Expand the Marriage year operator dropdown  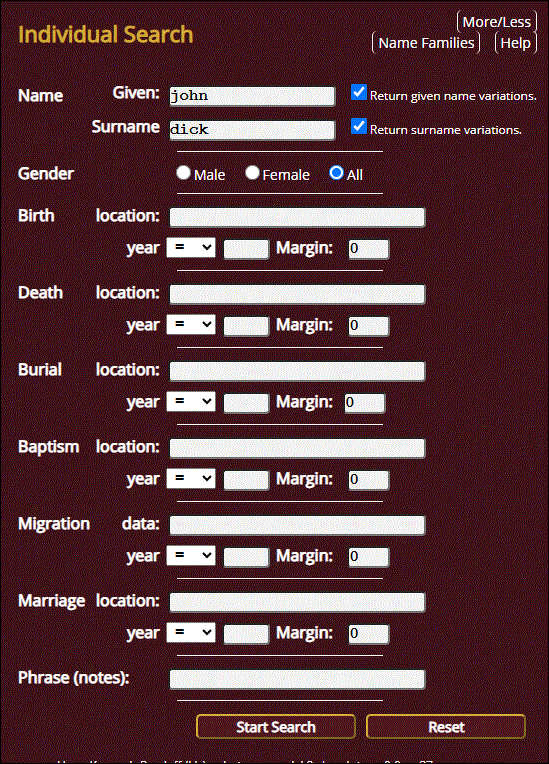pyautogui.click(x=191, y=632)
